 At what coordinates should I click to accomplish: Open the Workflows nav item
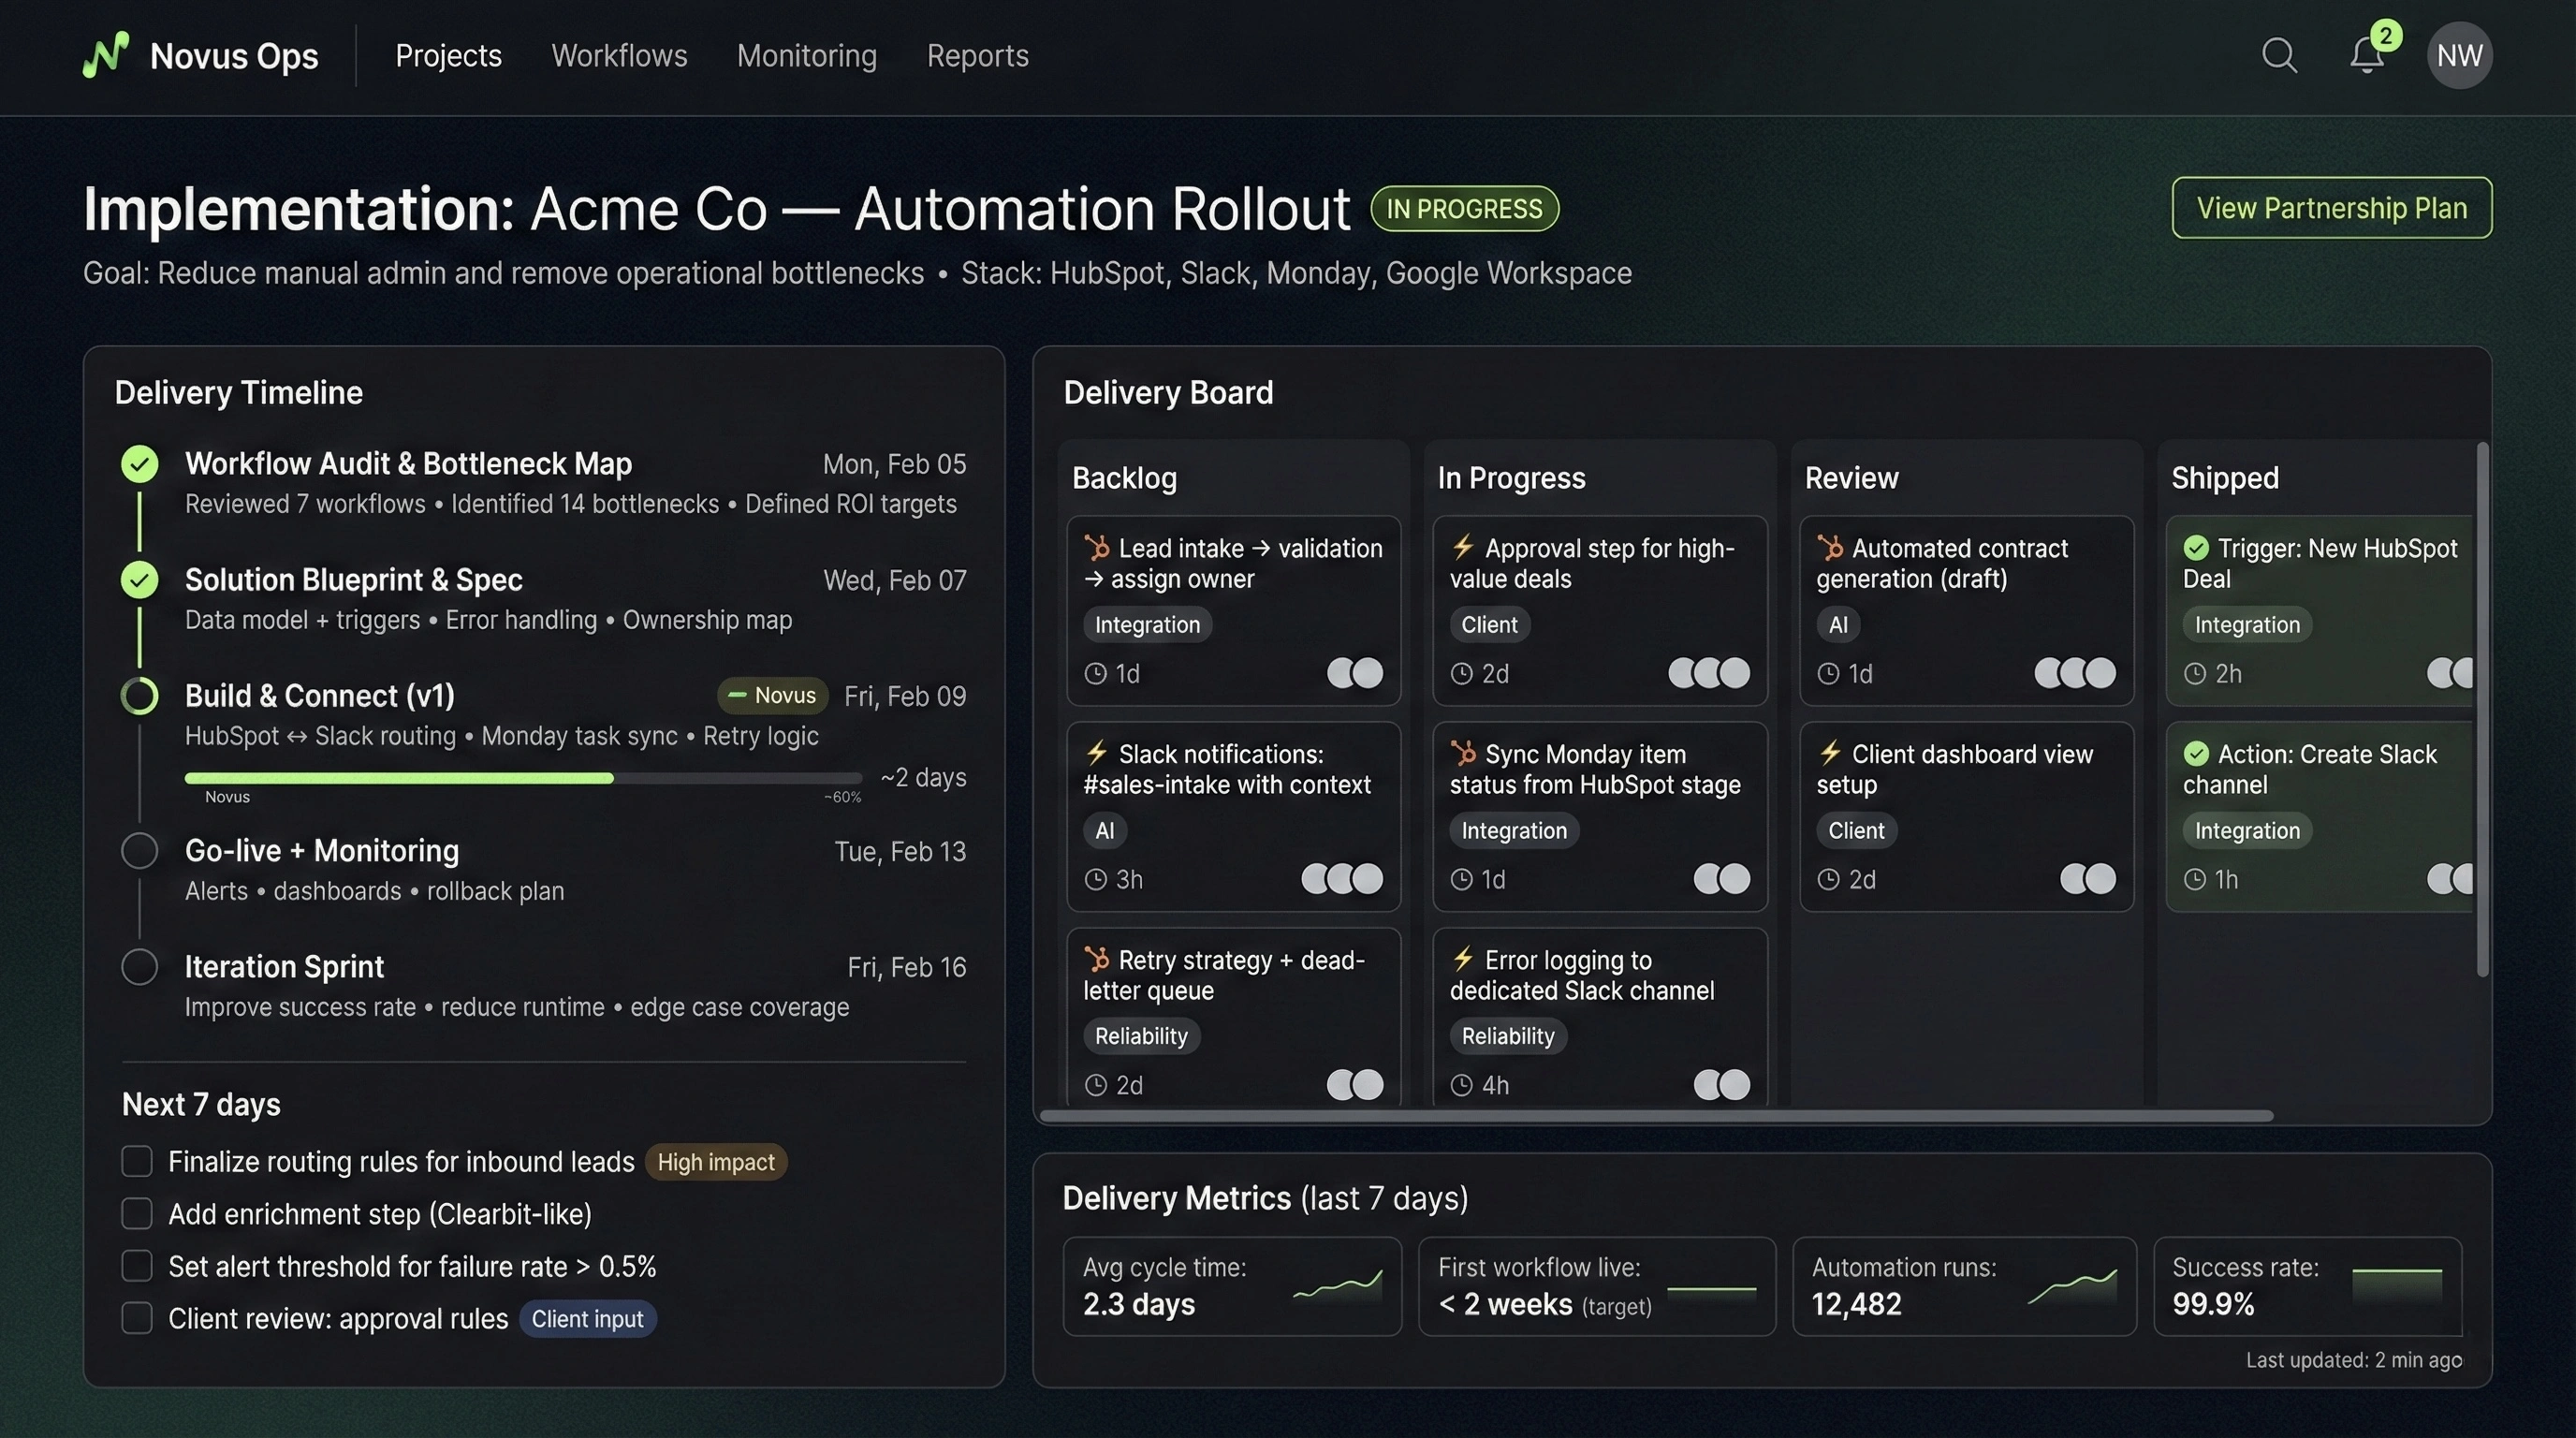coord(619,56)
